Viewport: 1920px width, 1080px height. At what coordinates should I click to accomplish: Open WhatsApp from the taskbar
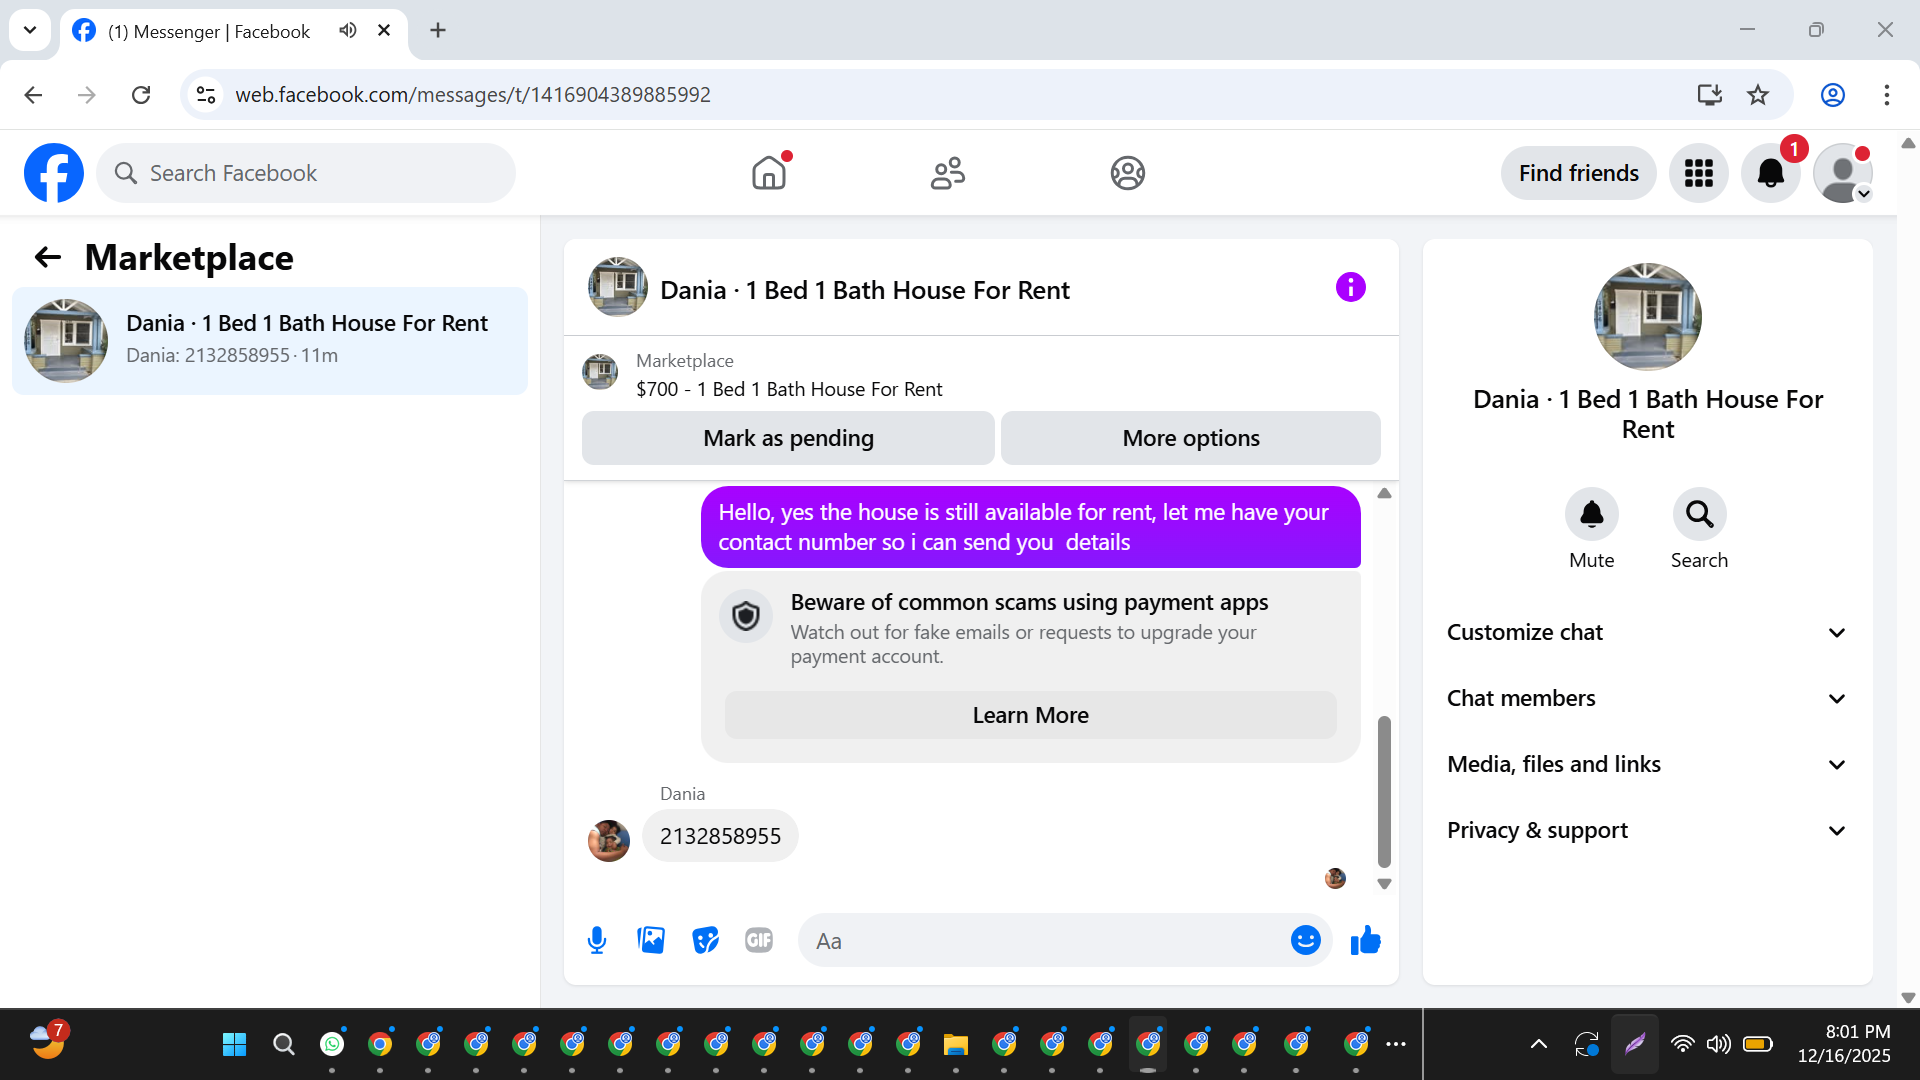[331, 1045]
